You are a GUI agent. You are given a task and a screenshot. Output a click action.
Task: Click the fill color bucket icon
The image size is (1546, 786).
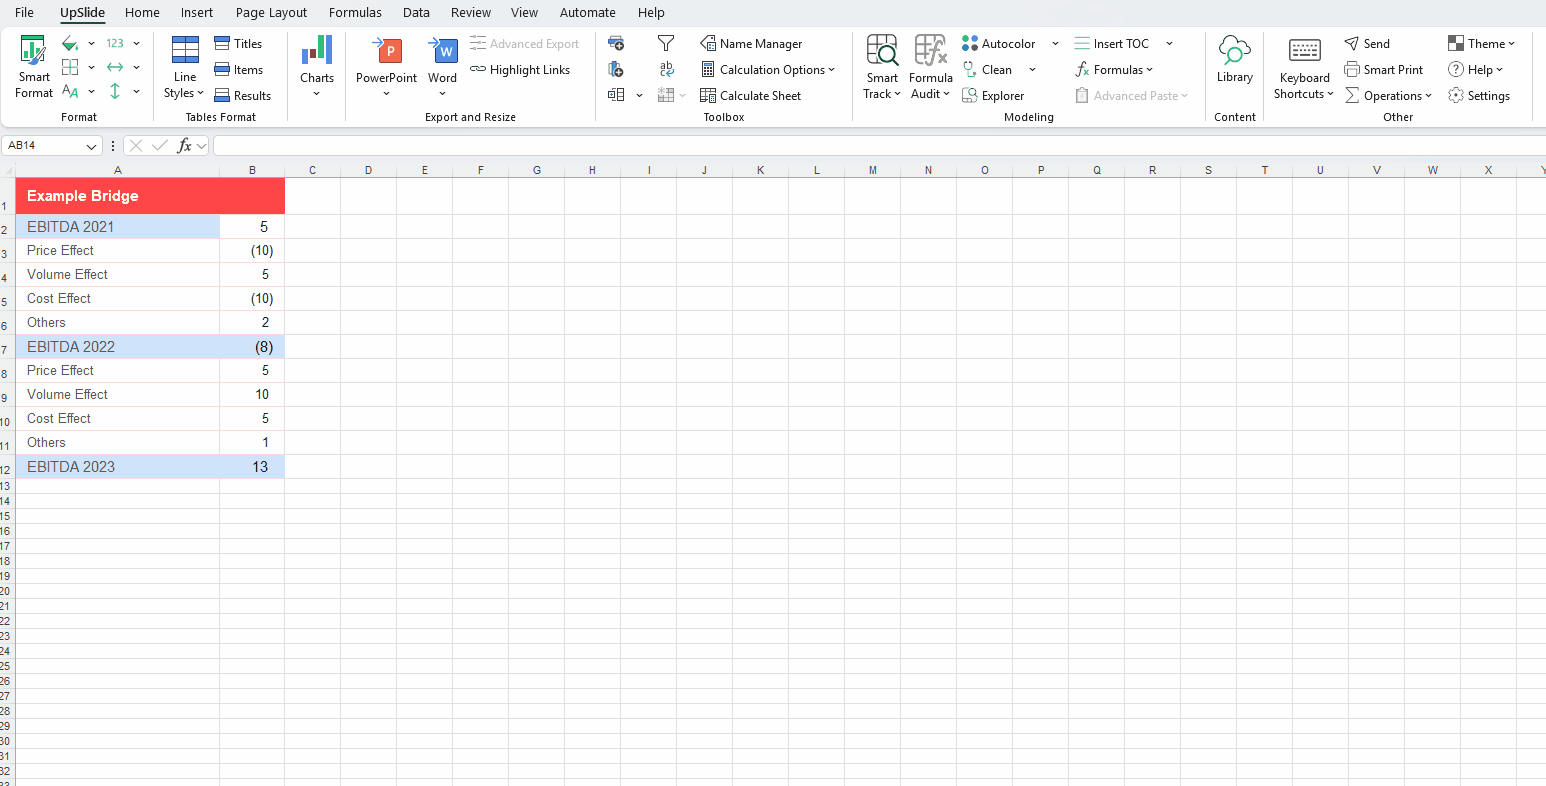point(70,44)
